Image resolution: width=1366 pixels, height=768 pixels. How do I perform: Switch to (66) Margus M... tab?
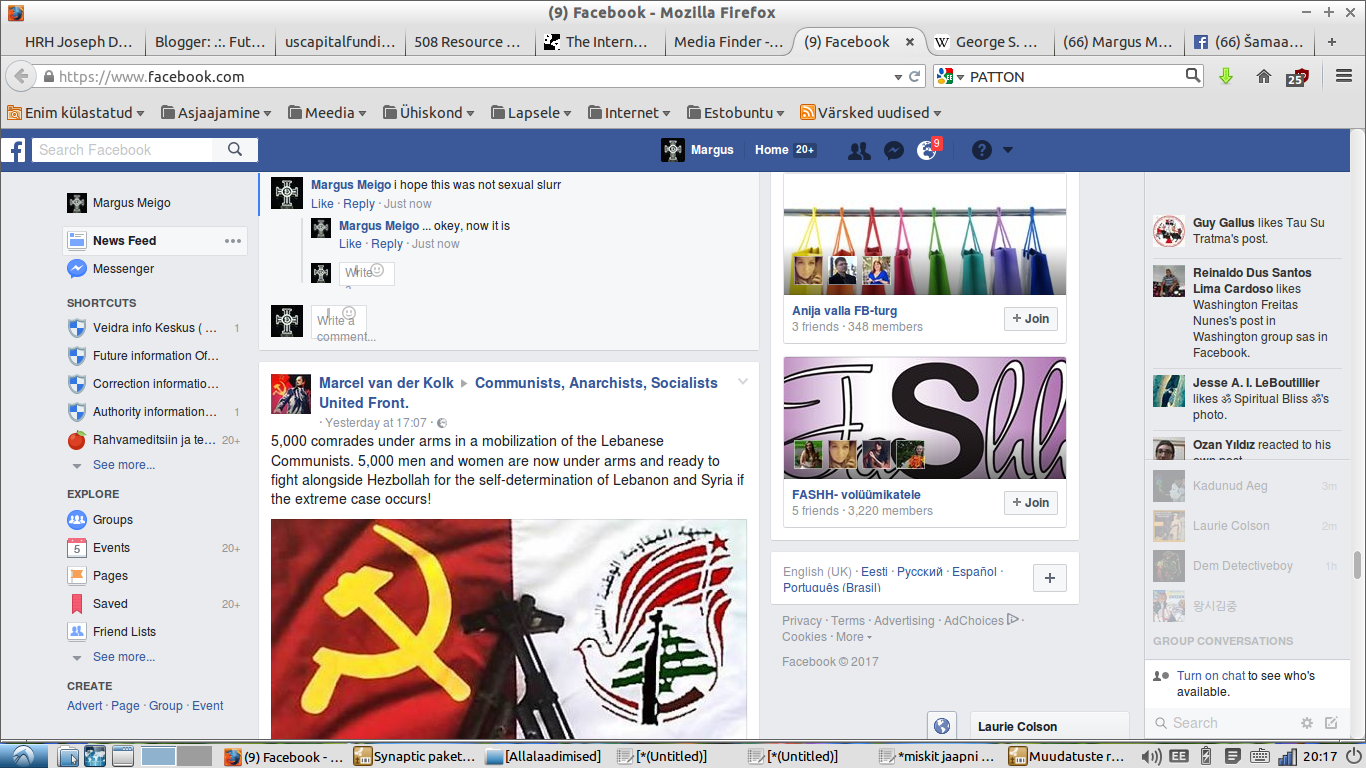tap(1118, 42)
